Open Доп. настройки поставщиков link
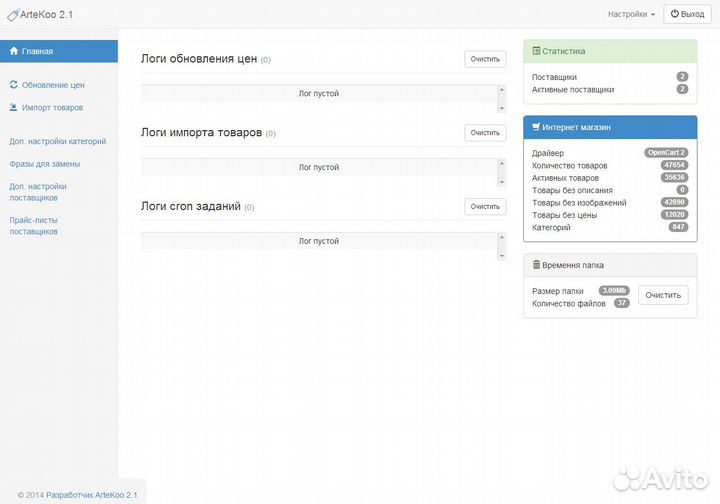The width and height of the screenshot is (720, 504). [x=38, y=192]
